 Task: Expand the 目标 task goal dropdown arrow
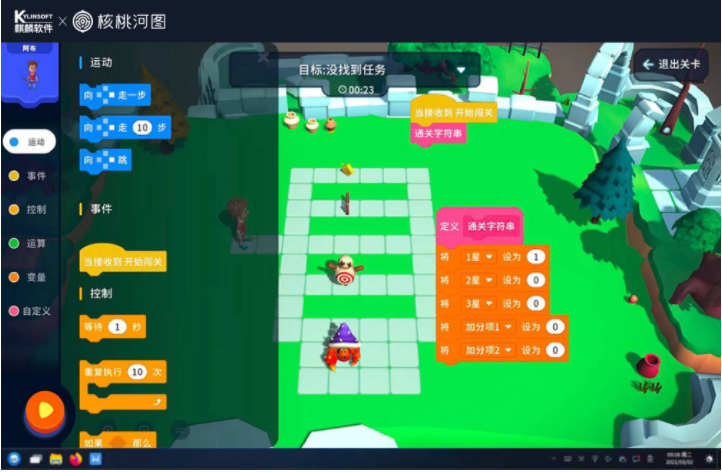point(461,70)
